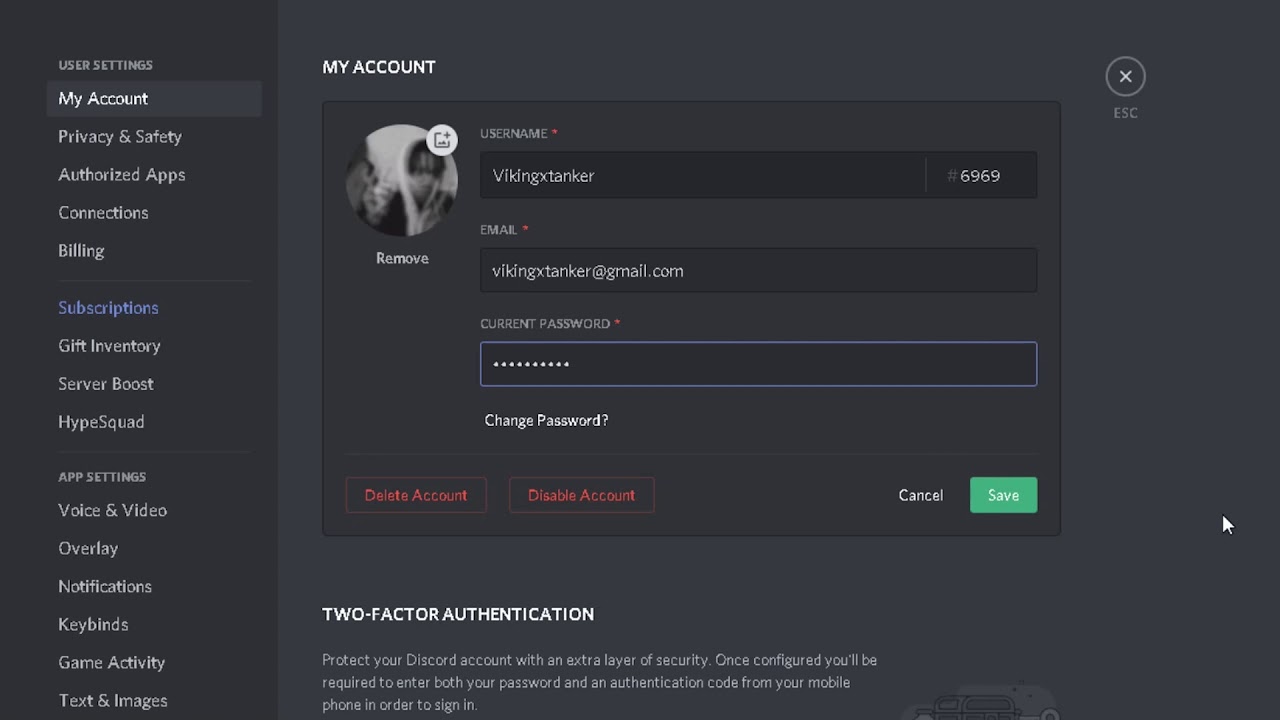1280x720 pixels.
Task: Close settings with the ESC X icon
Action: pyautogui.click(x=1125, y=76)
